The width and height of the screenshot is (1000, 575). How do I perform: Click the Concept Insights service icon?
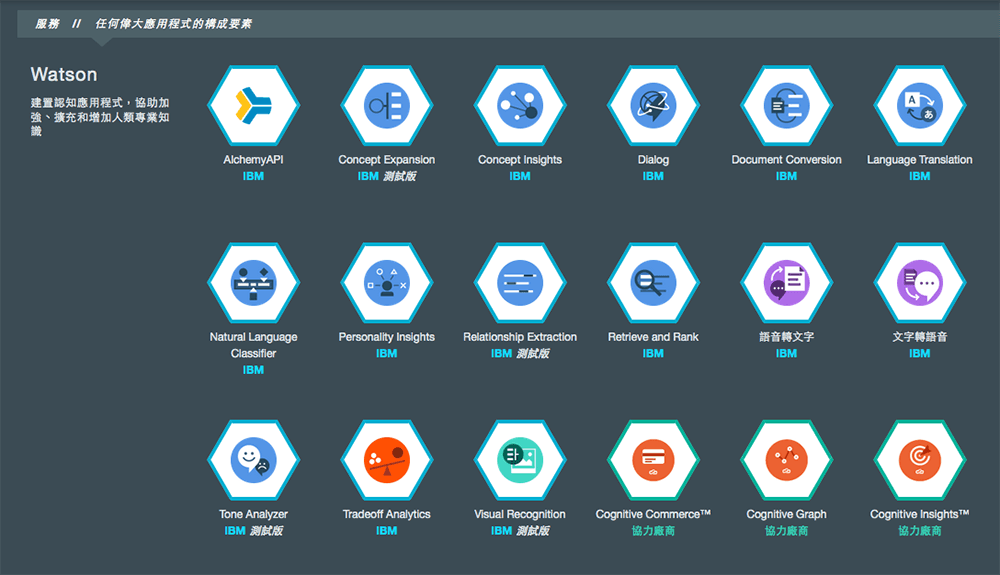click(x=520, y=105)
